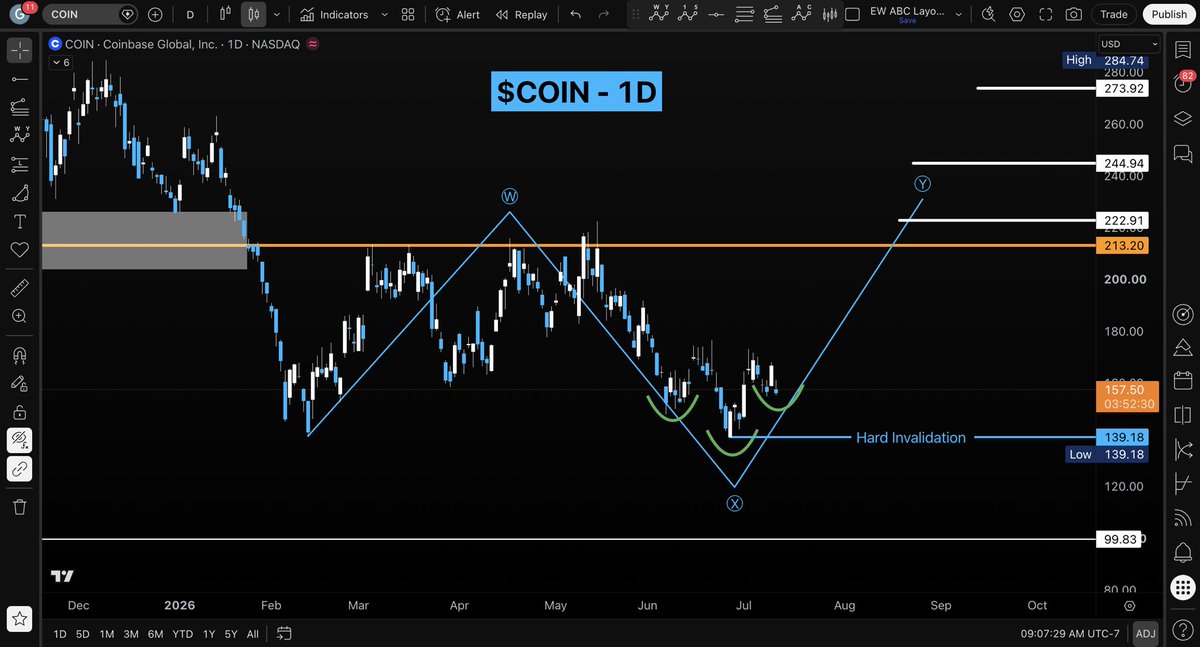
Task: Open timezone menu 09:07:29 AM UTC-7
Action: 1072,633
